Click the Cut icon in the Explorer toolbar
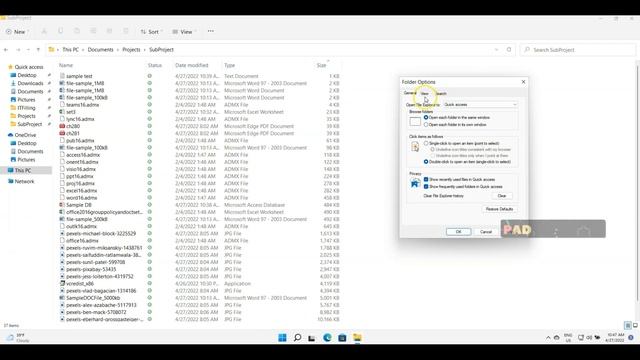 pos(44,31)
